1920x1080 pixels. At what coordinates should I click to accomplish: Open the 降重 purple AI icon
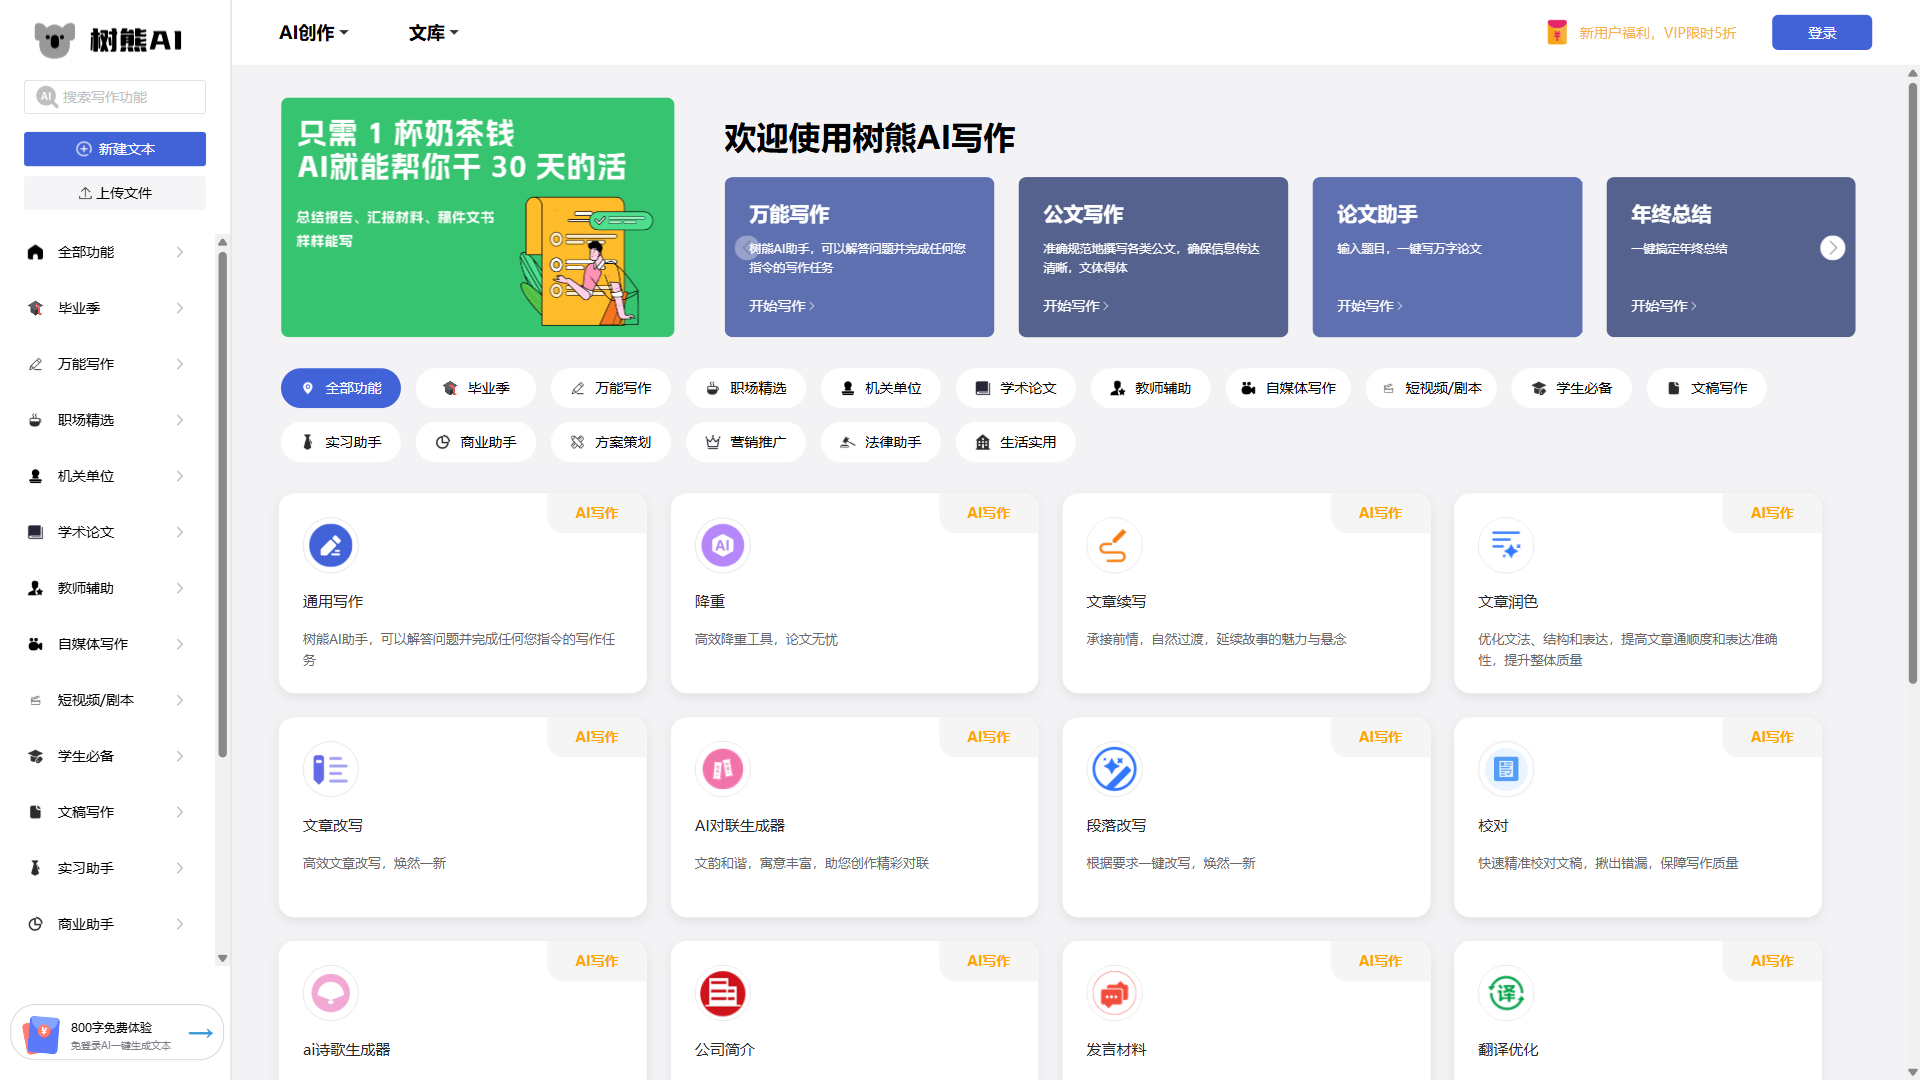[722, 545]
